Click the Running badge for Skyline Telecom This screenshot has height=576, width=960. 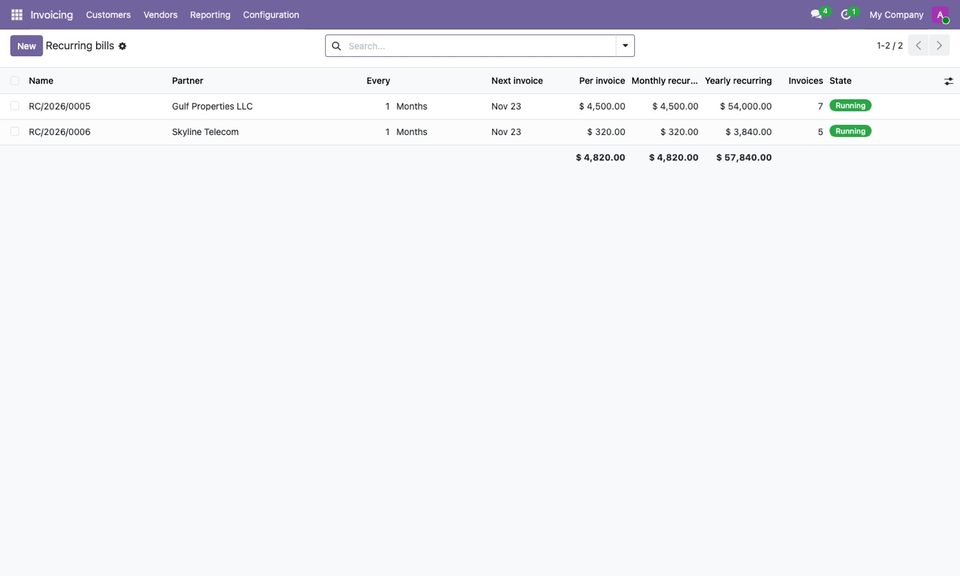coord(850,132)
